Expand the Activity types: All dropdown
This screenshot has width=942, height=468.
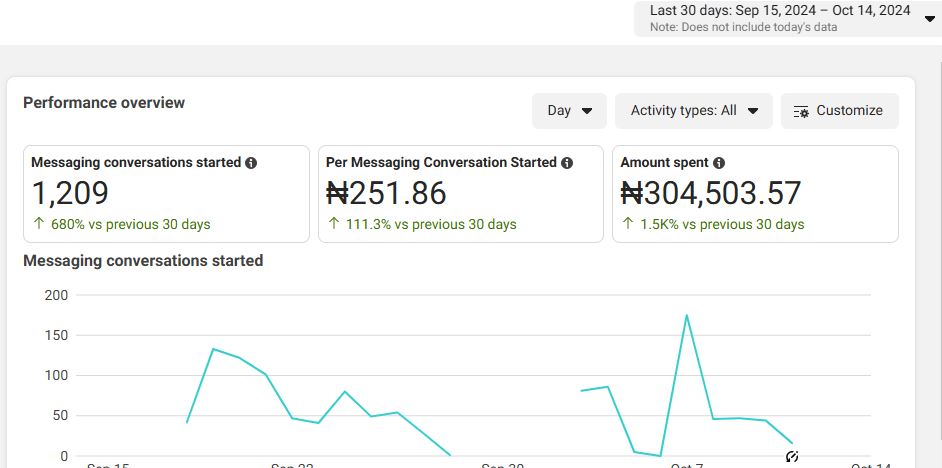(x=694, y=111)
